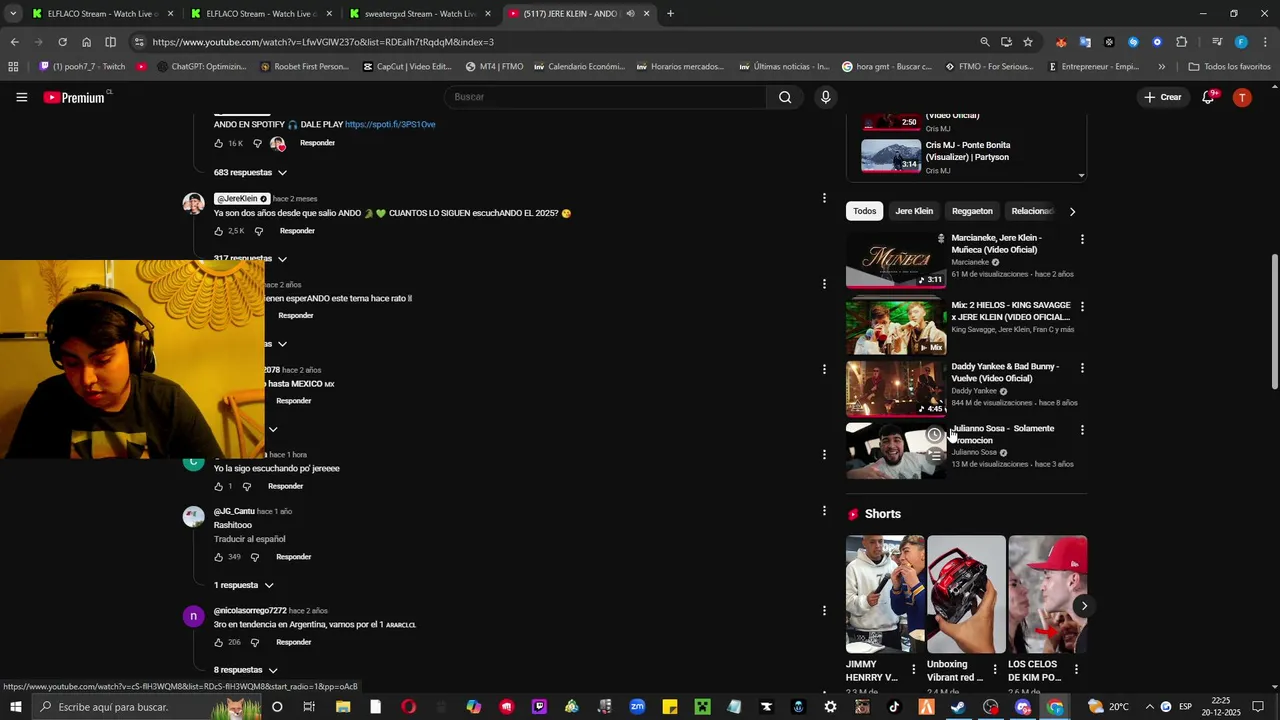
Task: Expand the 8 respuestas replies
Action: pos(245,670)
